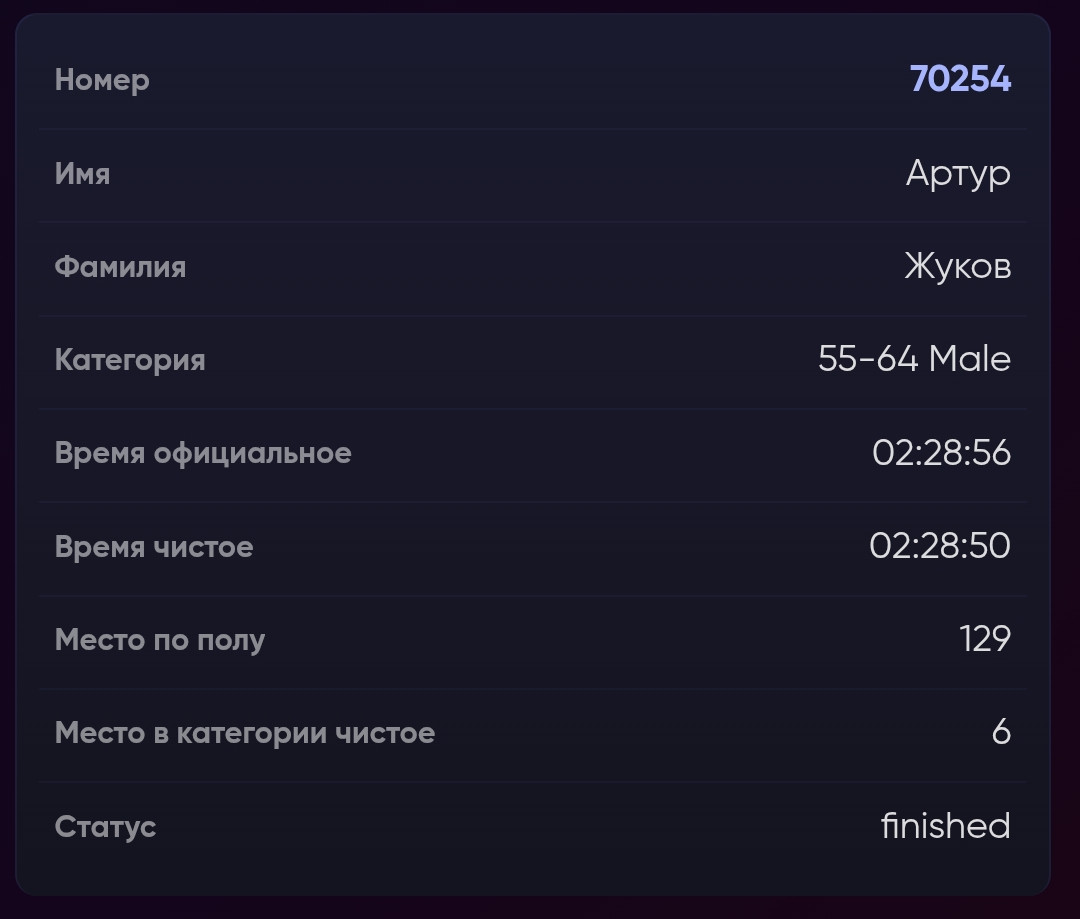The height and width of the screenshot is (919, 1080).
Task: Select the Категория label
Action: click(x=130, y=360)
